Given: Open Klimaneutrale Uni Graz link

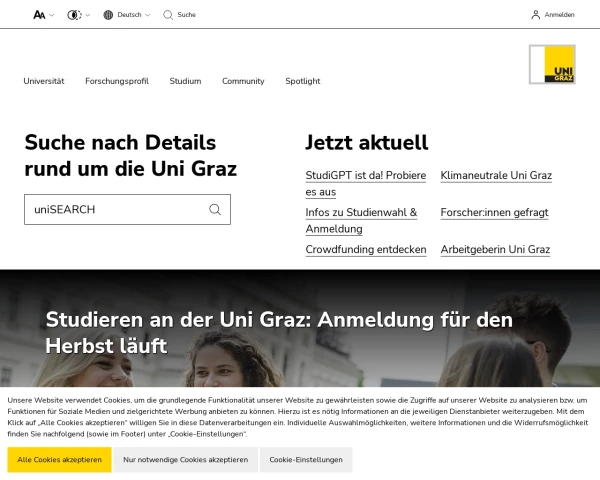Looking at the screenshot, I should click(x=496, y=175).
